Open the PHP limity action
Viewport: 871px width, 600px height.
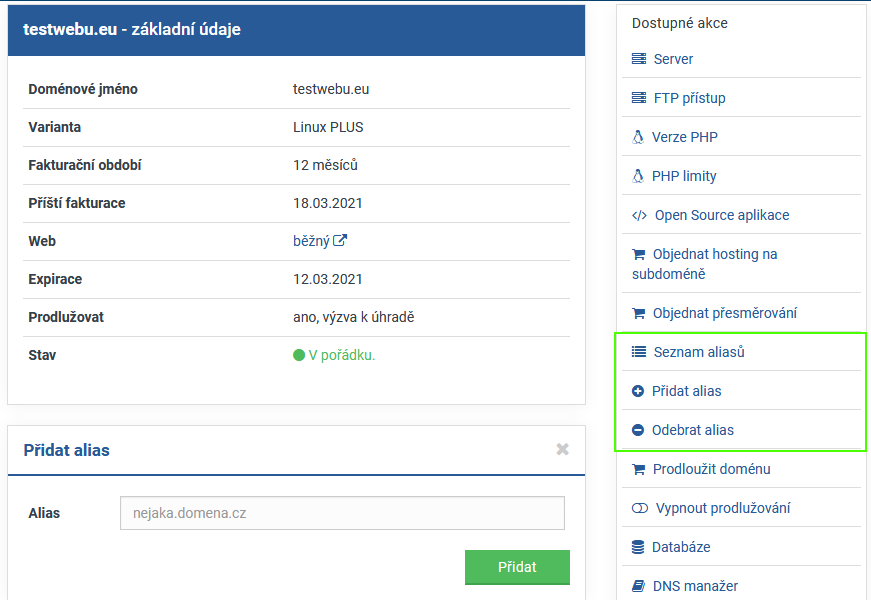click(684, 176)
